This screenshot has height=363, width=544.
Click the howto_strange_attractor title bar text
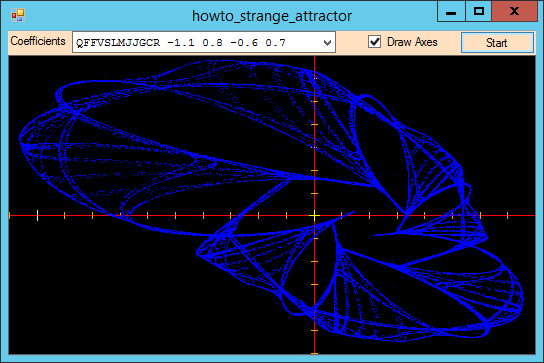(272, 16)
